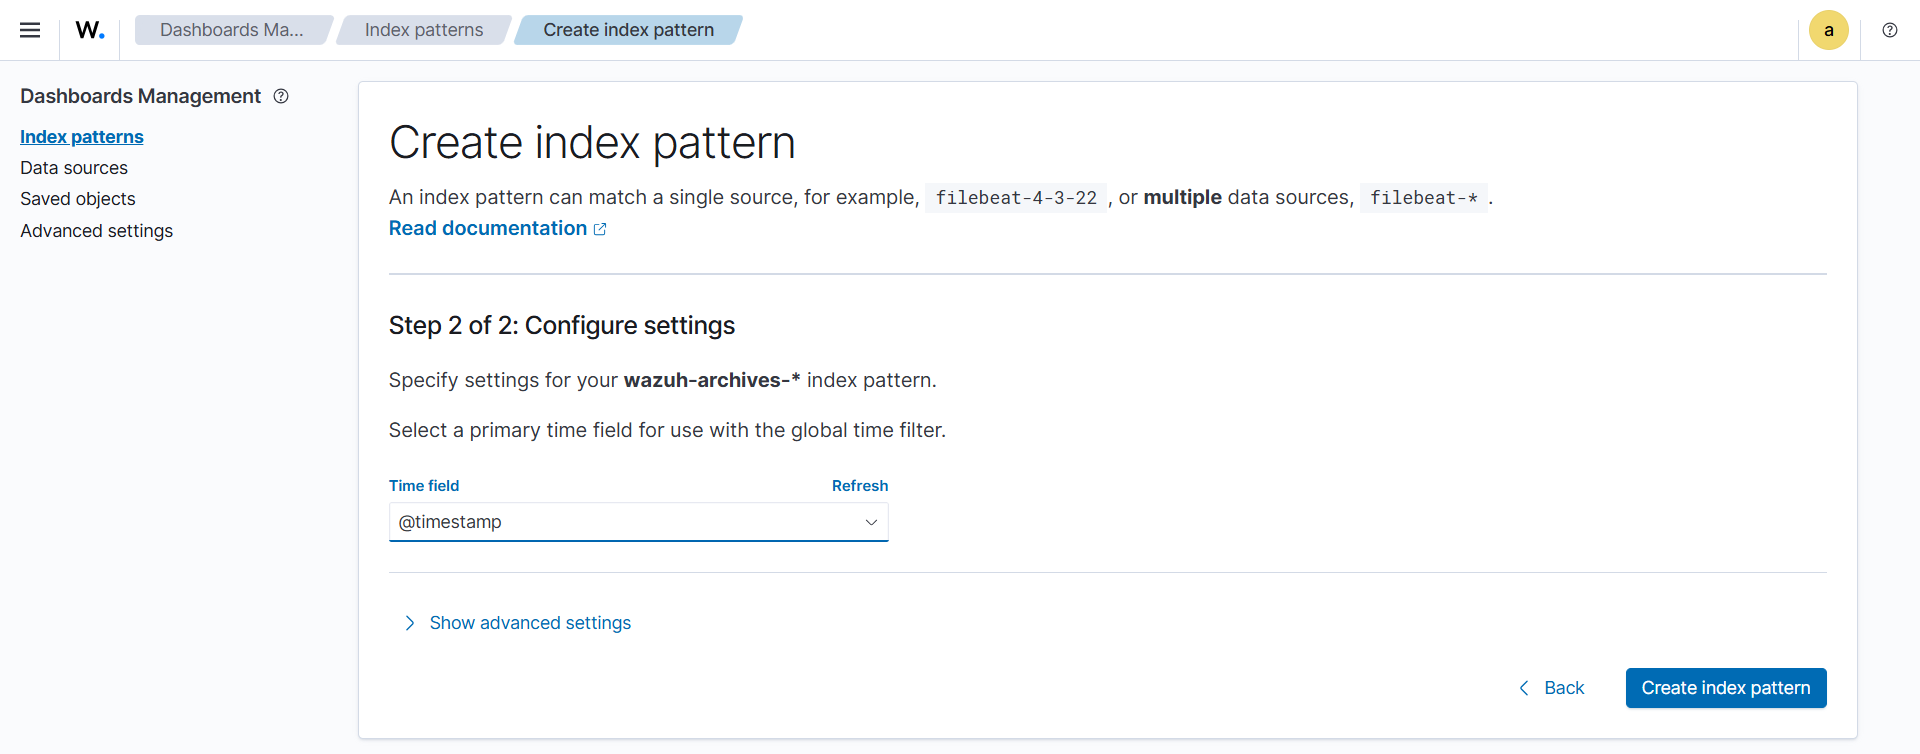
Task: Open Saved objects in the sidebar
Action: coord(78,199)
